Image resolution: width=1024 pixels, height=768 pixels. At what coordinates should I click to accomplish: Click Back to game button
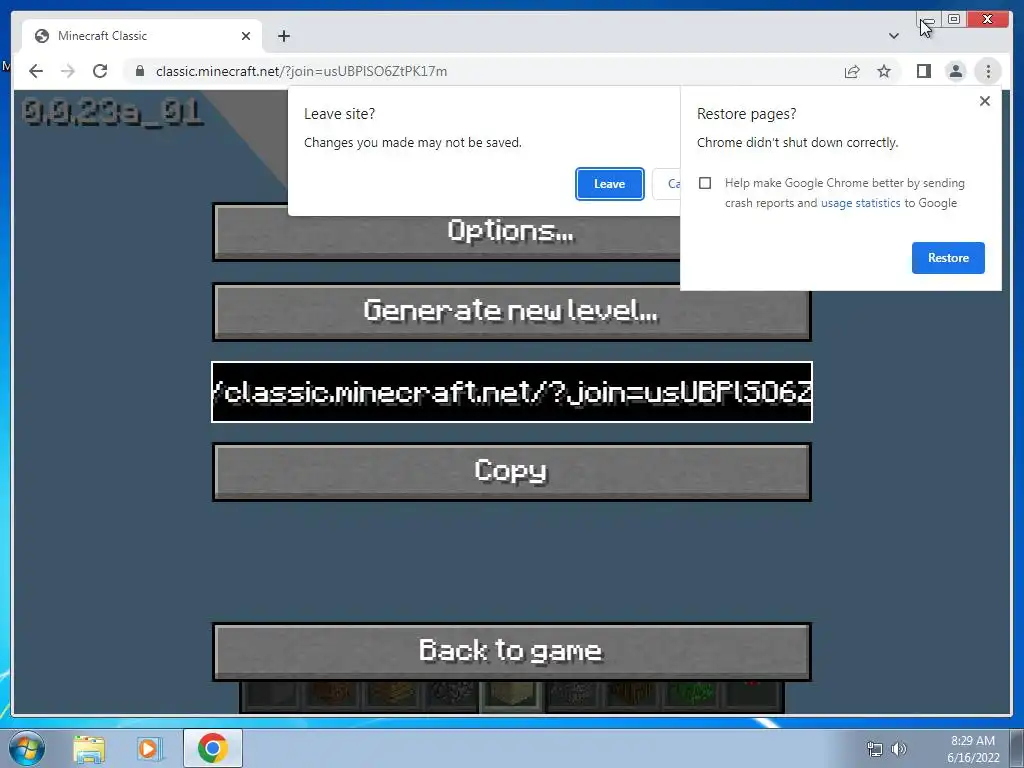point(511,652)
